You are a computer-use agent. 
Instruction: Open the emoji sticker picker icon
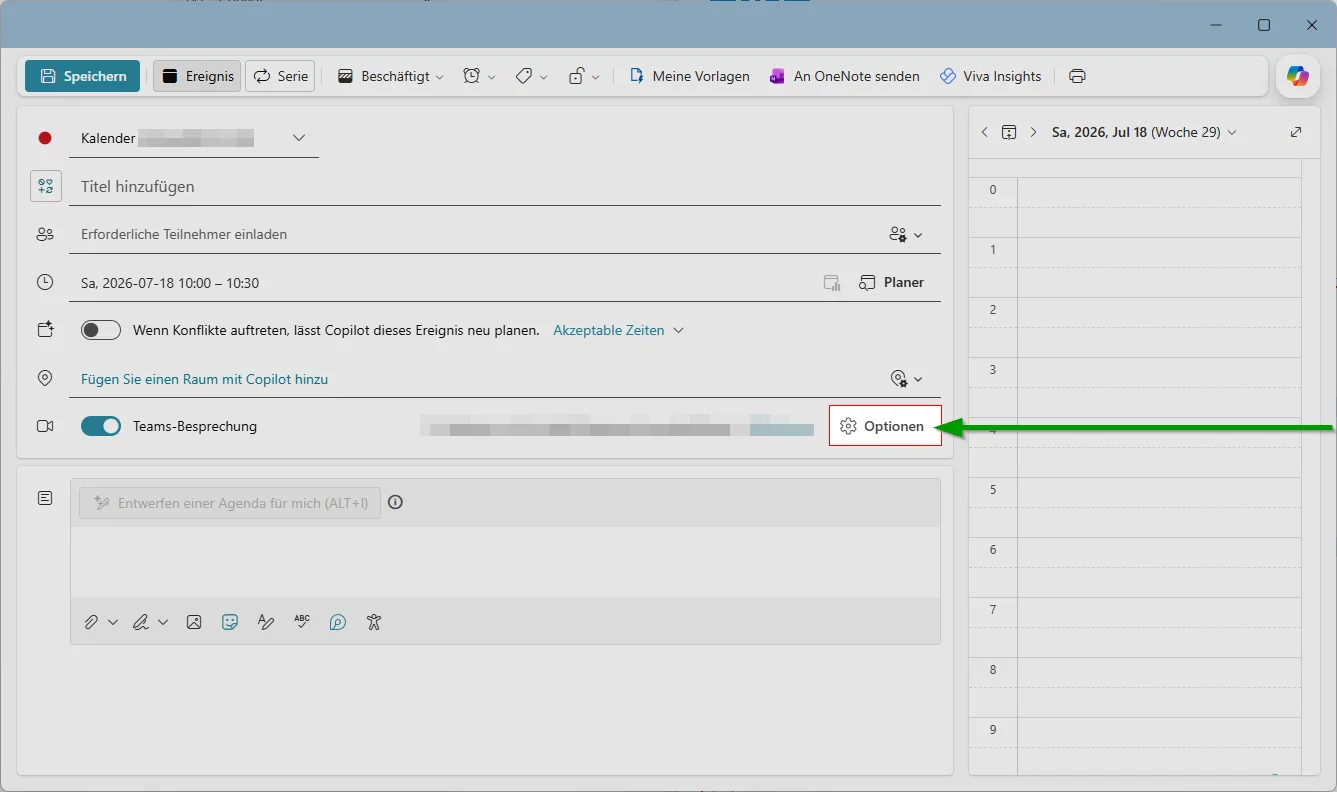[230, 622]
